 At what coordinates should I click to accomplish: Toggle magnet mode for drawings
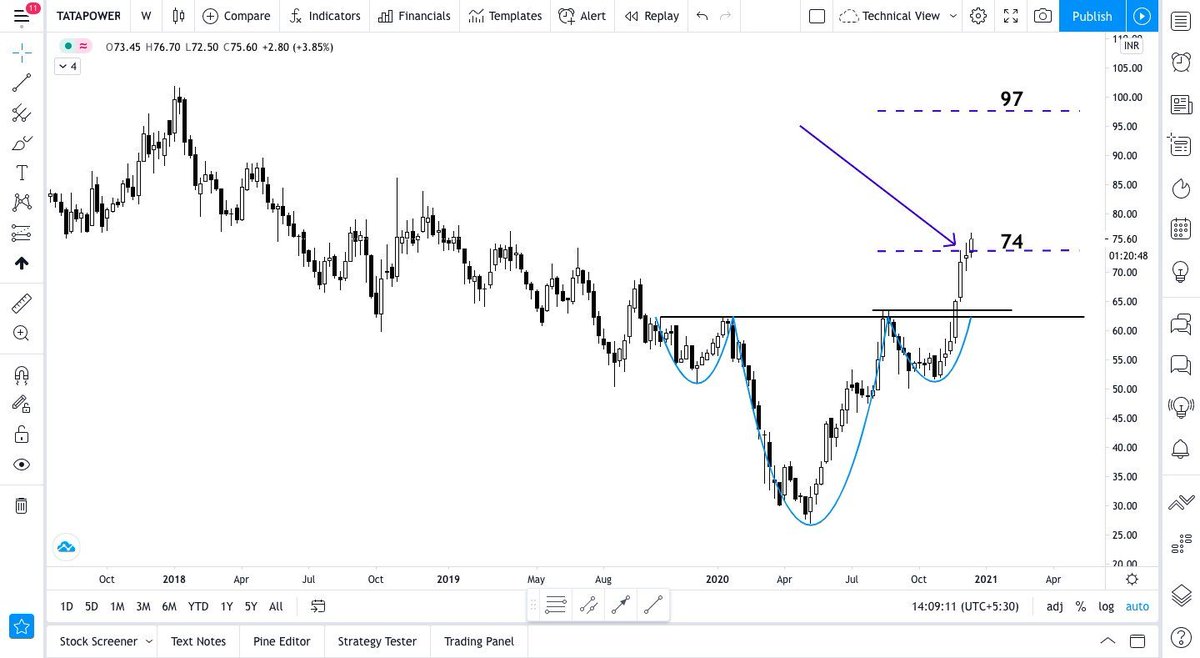coord(21,375)
